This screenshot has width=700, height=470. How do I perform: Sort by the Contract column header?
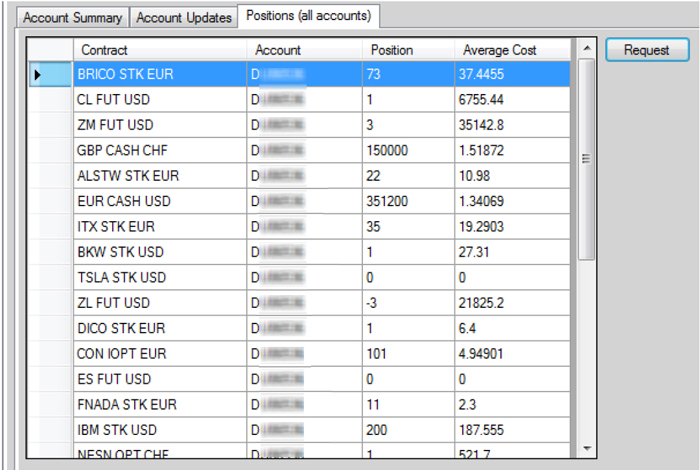click(159, 50)
